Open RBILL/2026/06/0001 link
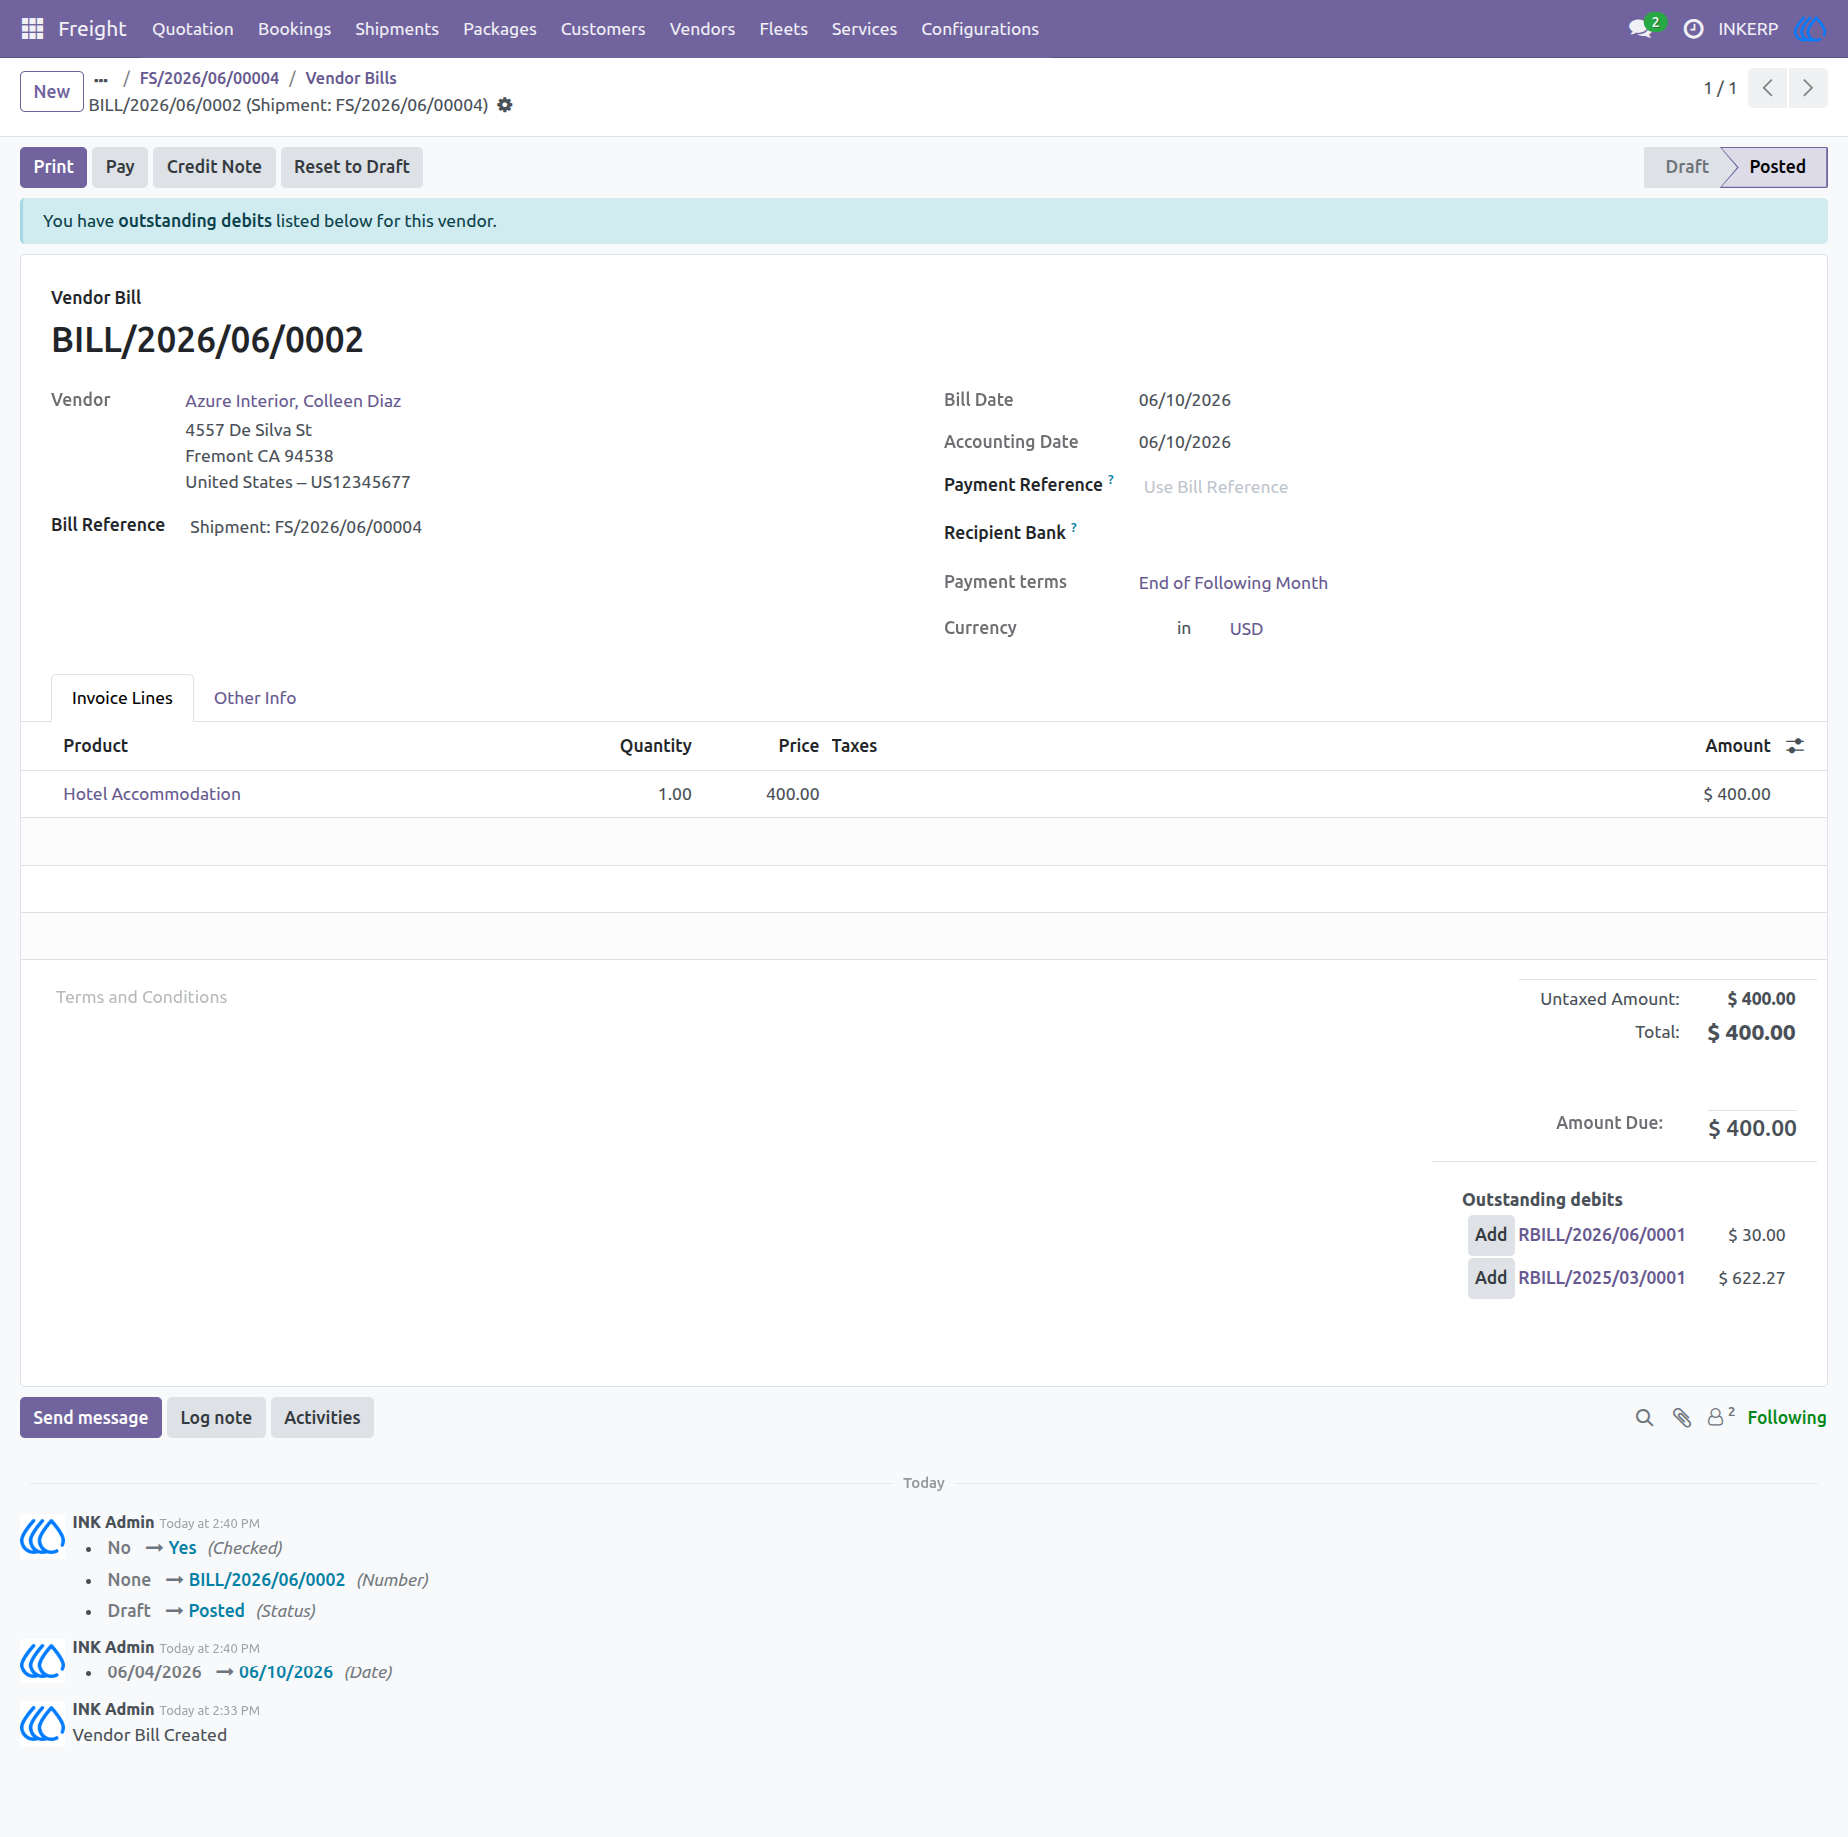This screenshot has height=1837, width=1848. 1601,1235
